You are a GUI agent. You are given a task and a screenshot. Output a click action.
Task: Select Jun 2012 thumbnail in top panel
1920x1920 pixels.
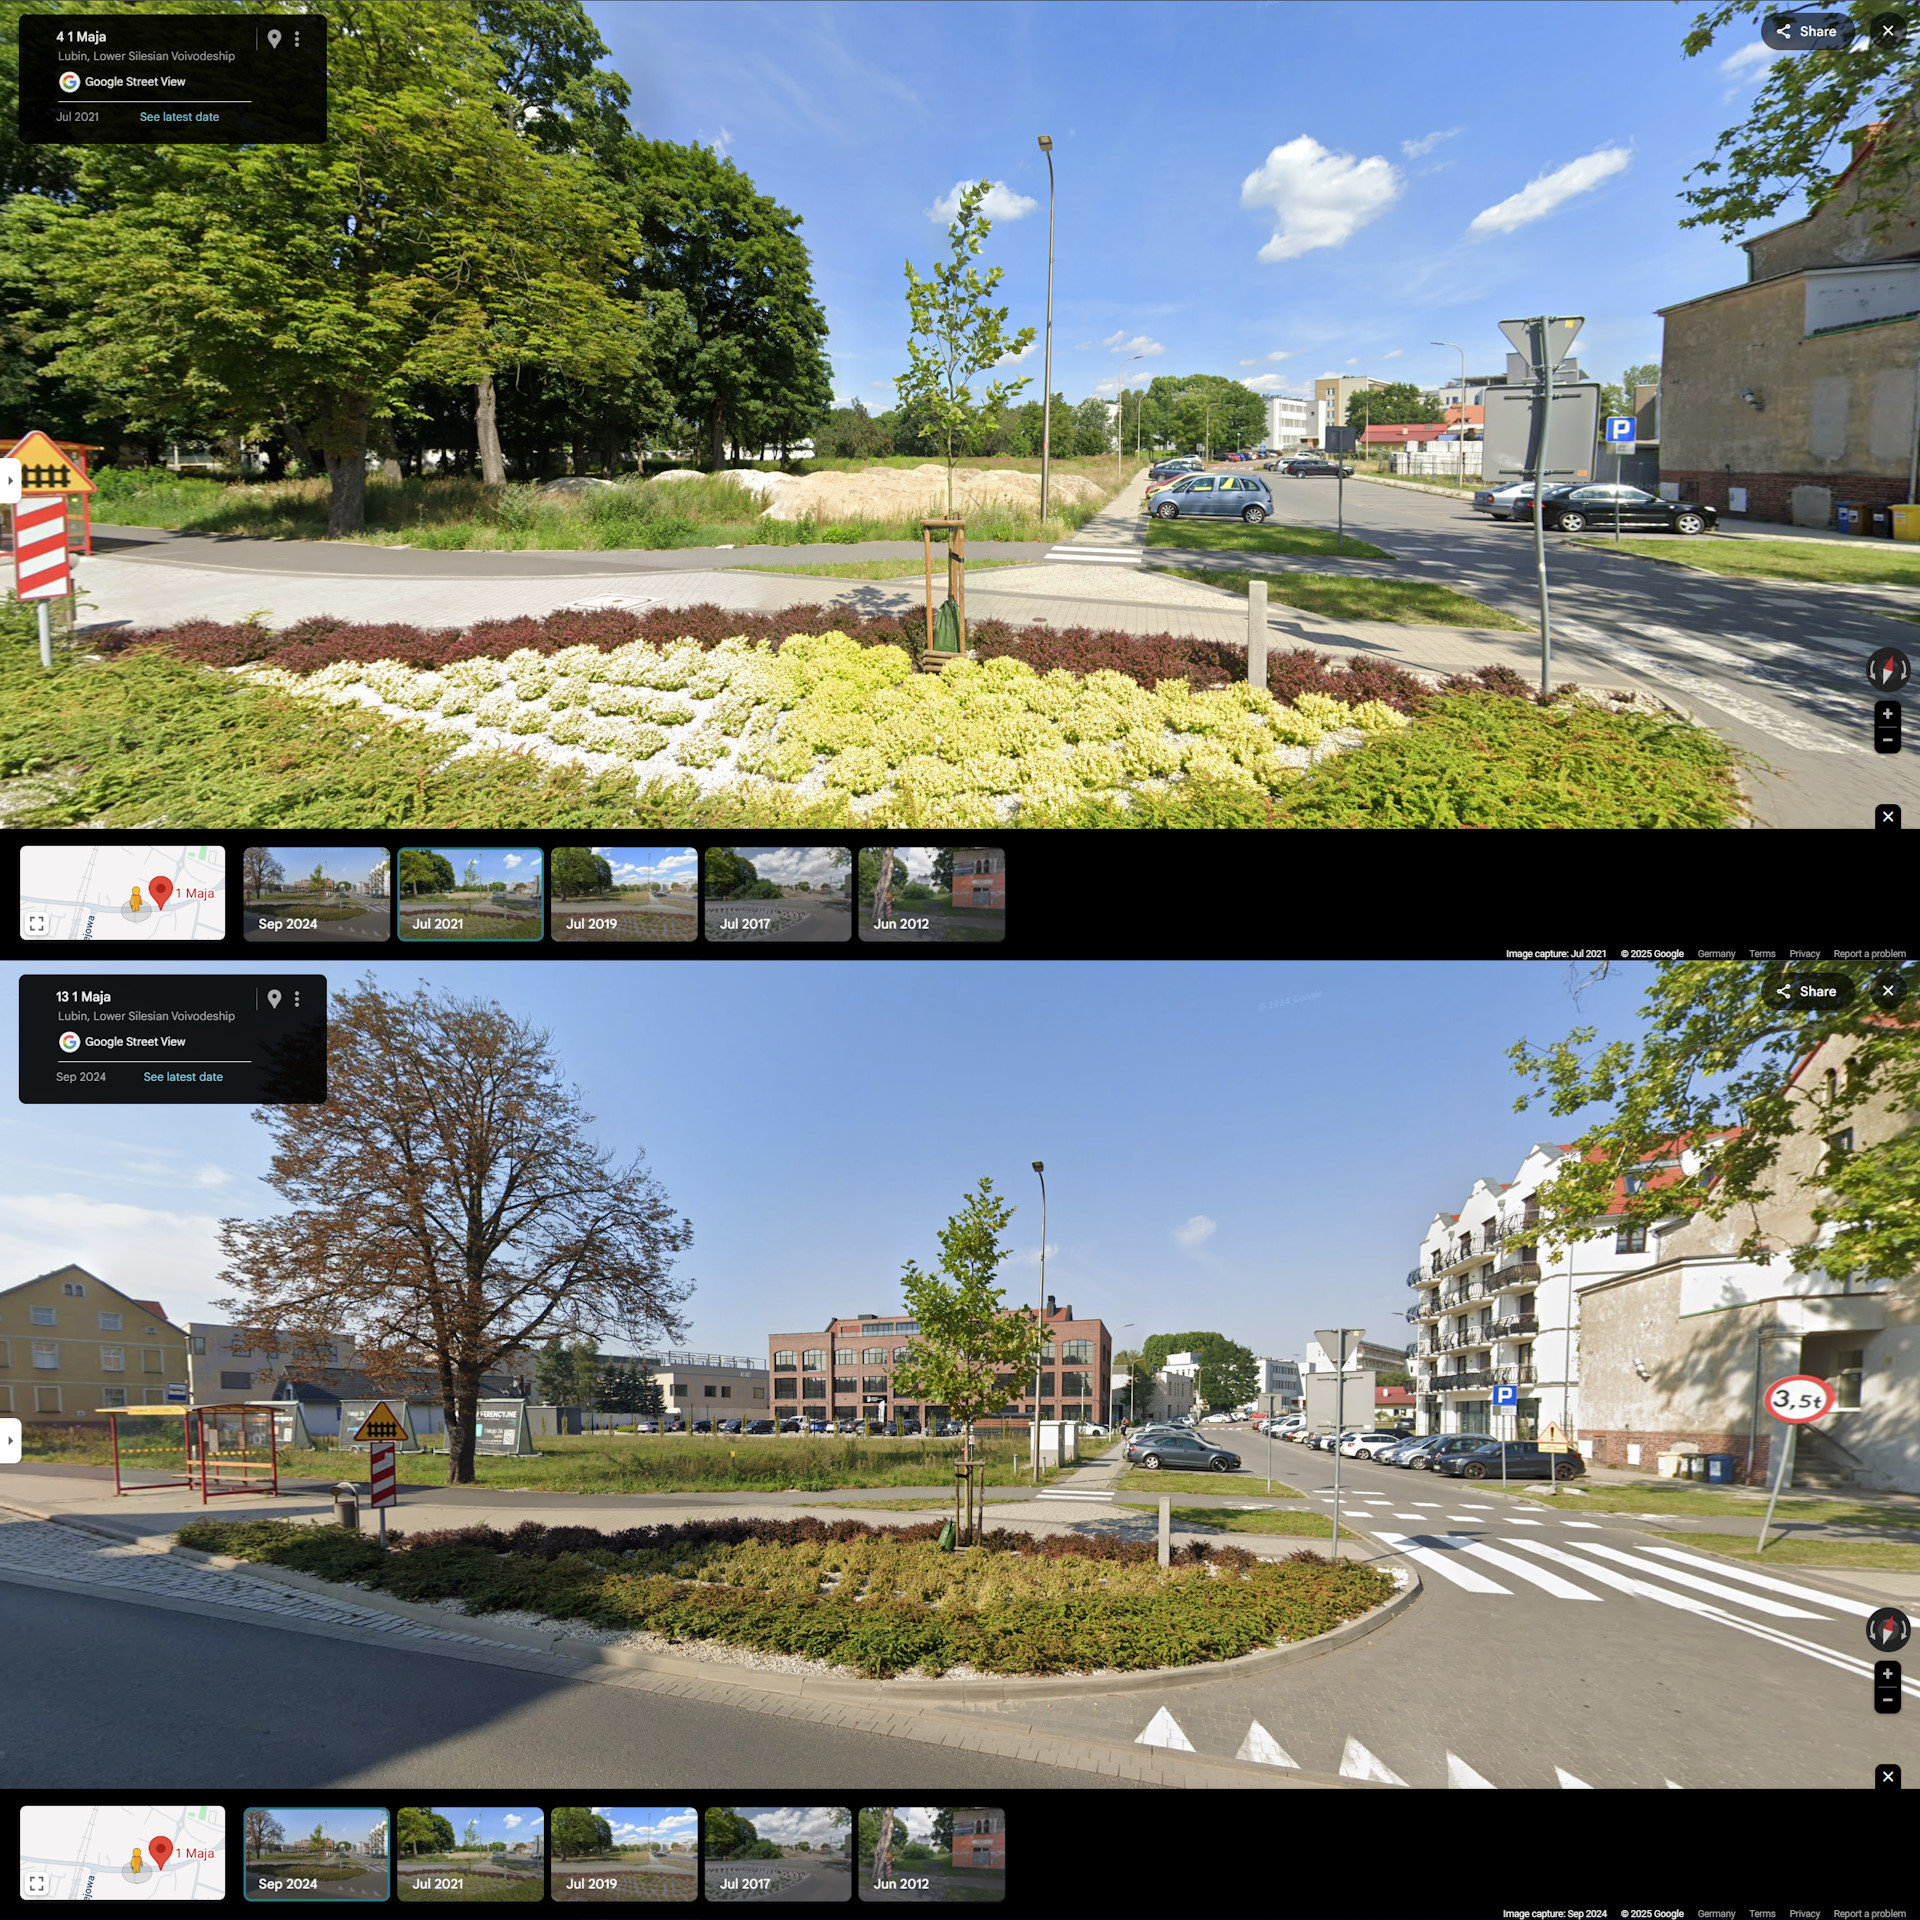click(x=931, y=894)
